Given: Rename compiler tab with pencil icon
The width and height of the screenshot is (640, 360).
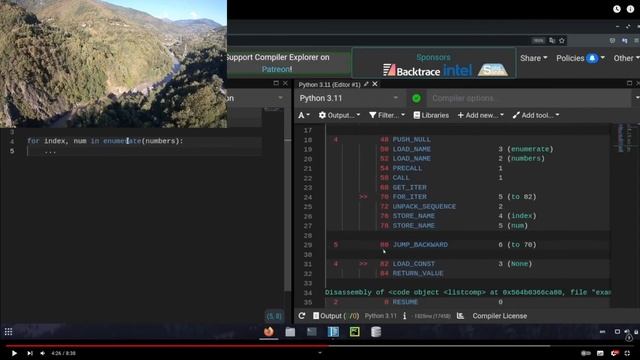Looking at the screenshot, I should click(366, 84).
